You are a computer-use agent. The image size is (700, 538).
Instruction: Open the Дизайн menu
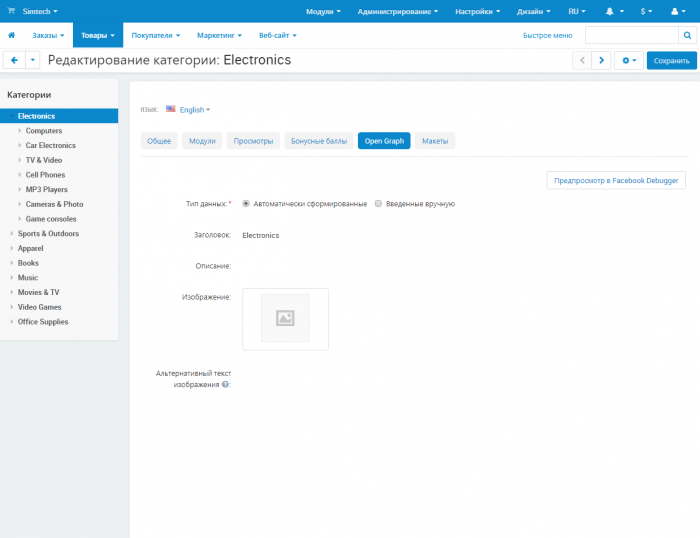533,12
